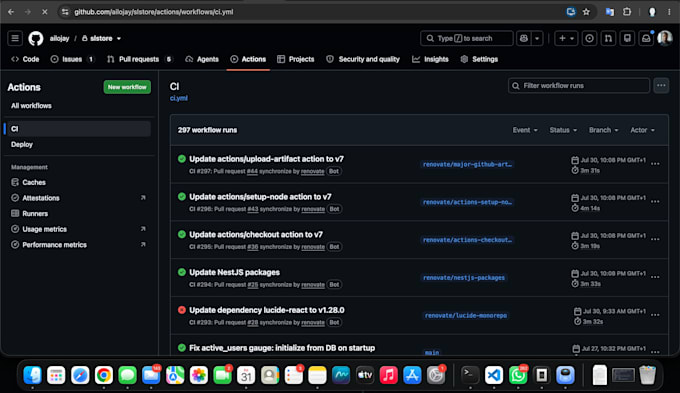The width and height of the screenshot is (680, 393).
Task: Open the browser extensions puzzle icon
Action: [627, 12]
